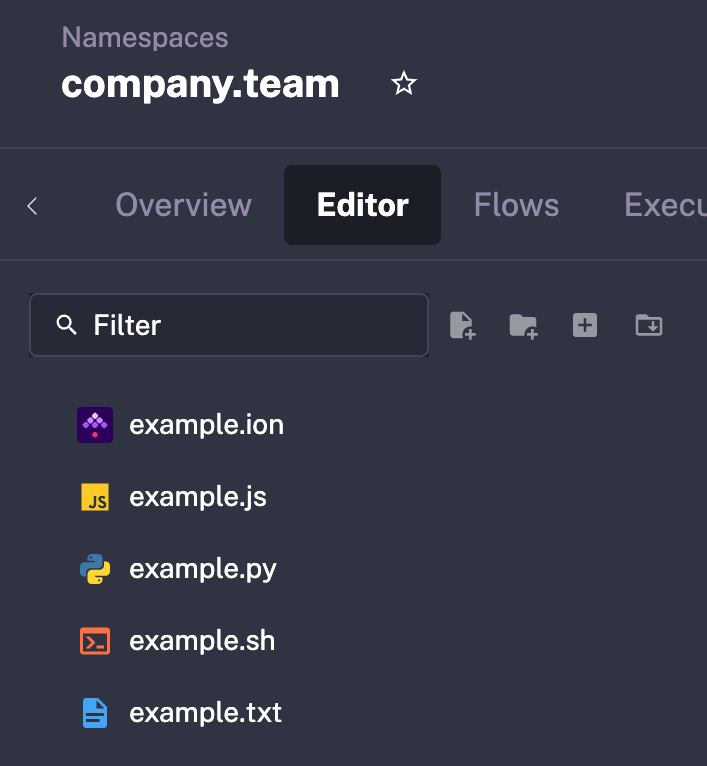Image resolution: width=707 pixels, height=766 pixels.
Task: Open the example.js file name
Action: (x=198, y=497)
